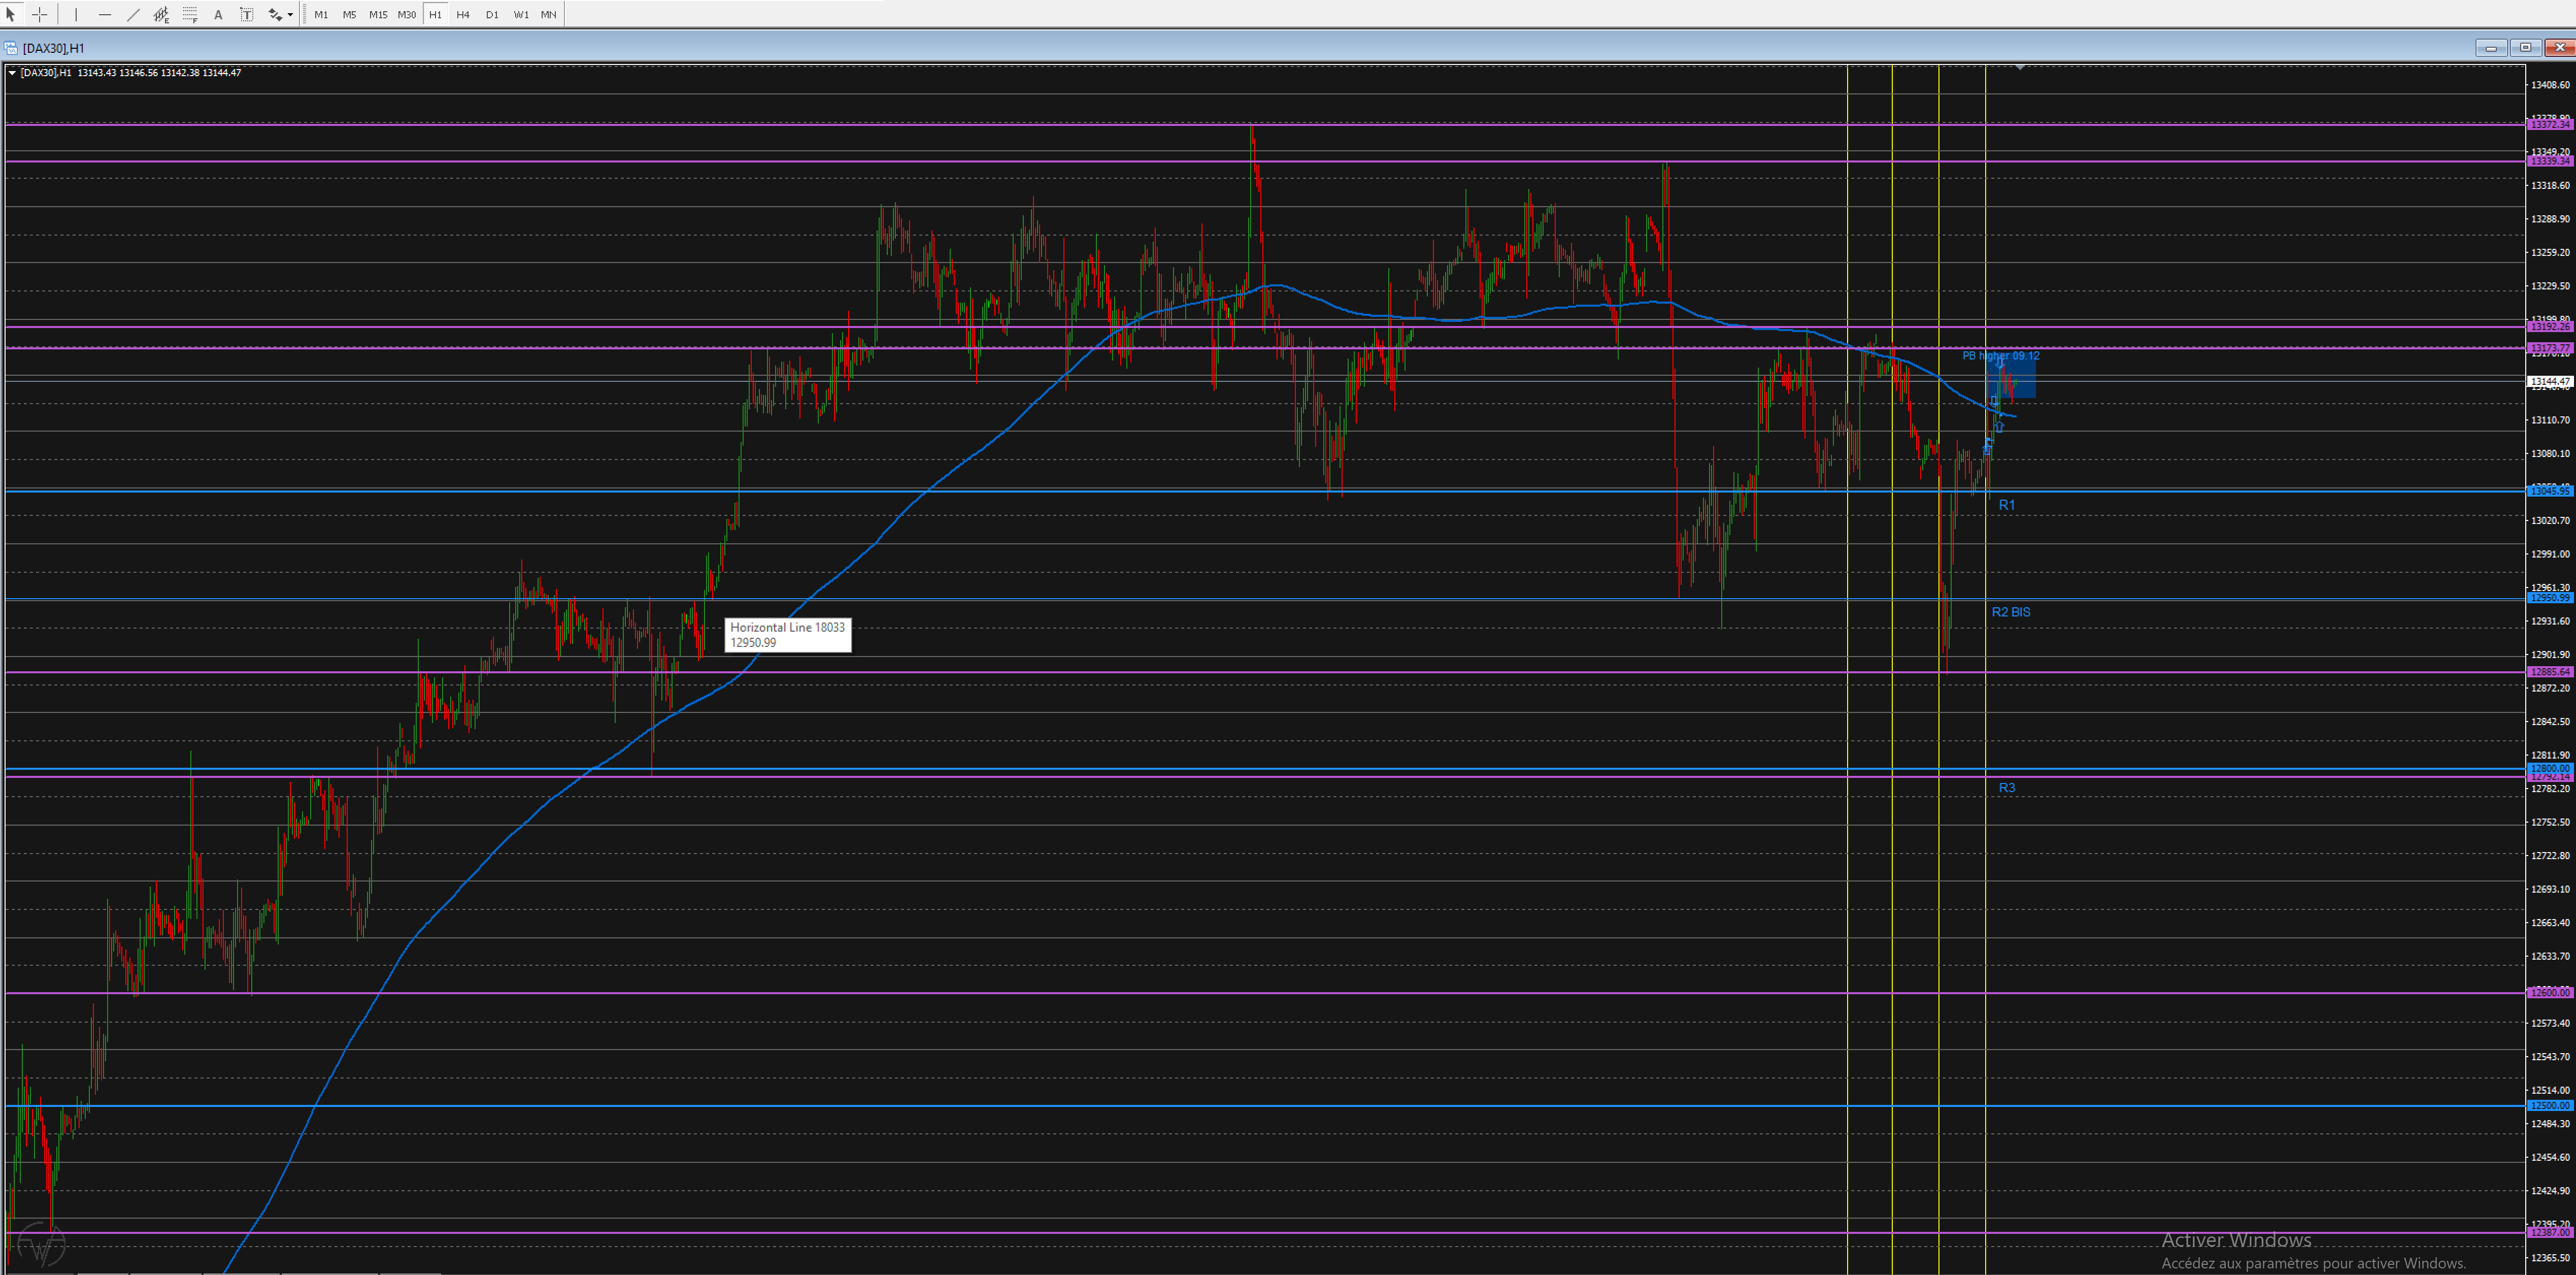Screen dimensions: 2576x1275
Task: Choose the horizontal line drawing tool
Action: pos(104,14)
